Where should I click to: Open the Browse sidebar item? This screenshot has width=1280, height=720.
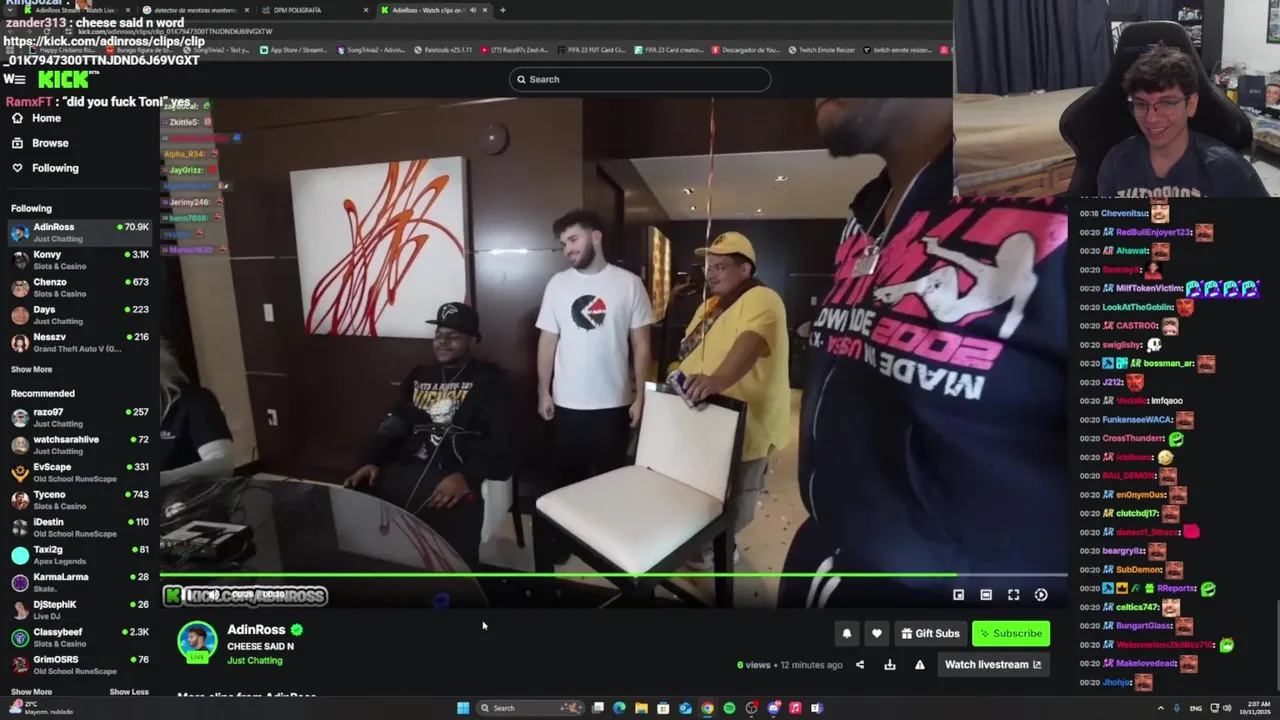coord(40,143)
